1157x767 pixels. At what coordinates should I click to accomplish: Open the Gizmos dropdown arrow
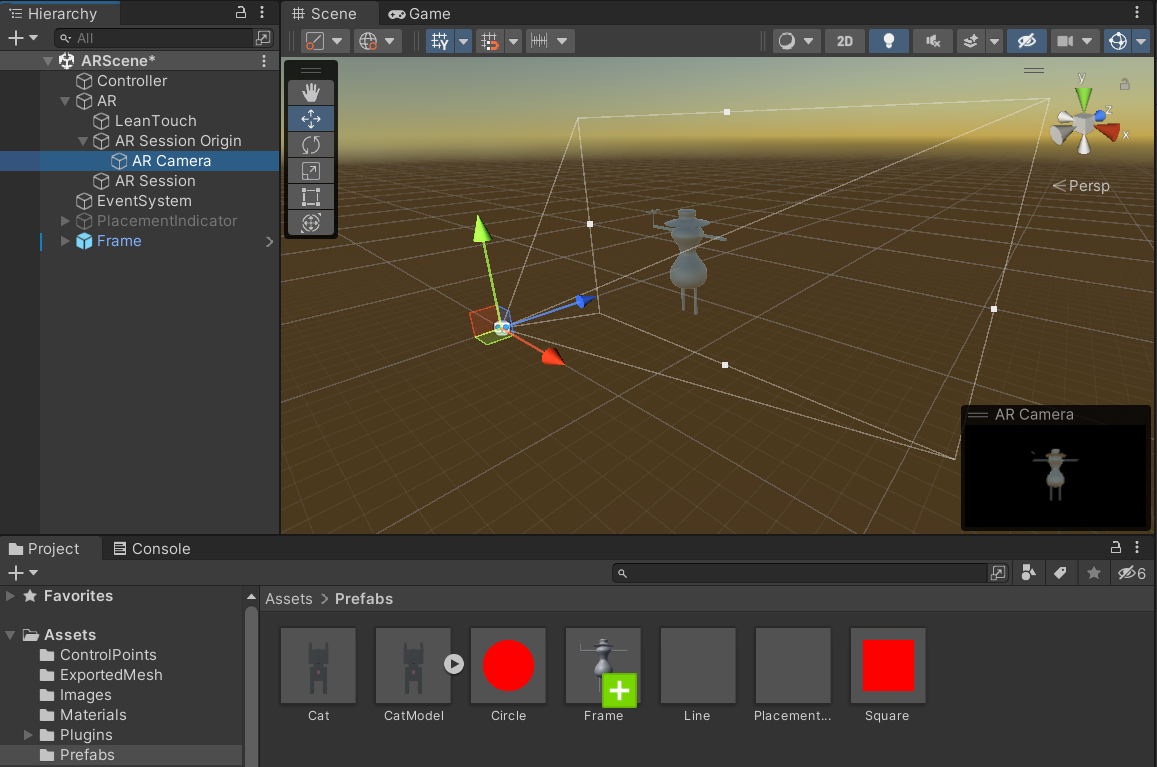click(1141, 41)
